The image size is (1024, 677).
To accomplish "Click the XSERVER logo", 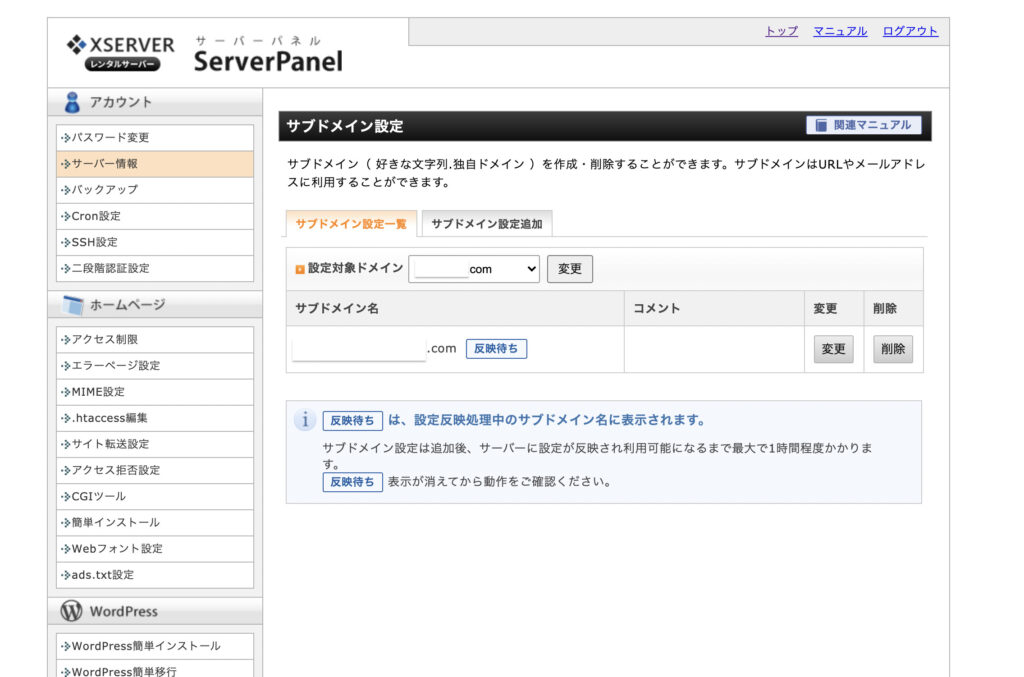I will 121,52.
